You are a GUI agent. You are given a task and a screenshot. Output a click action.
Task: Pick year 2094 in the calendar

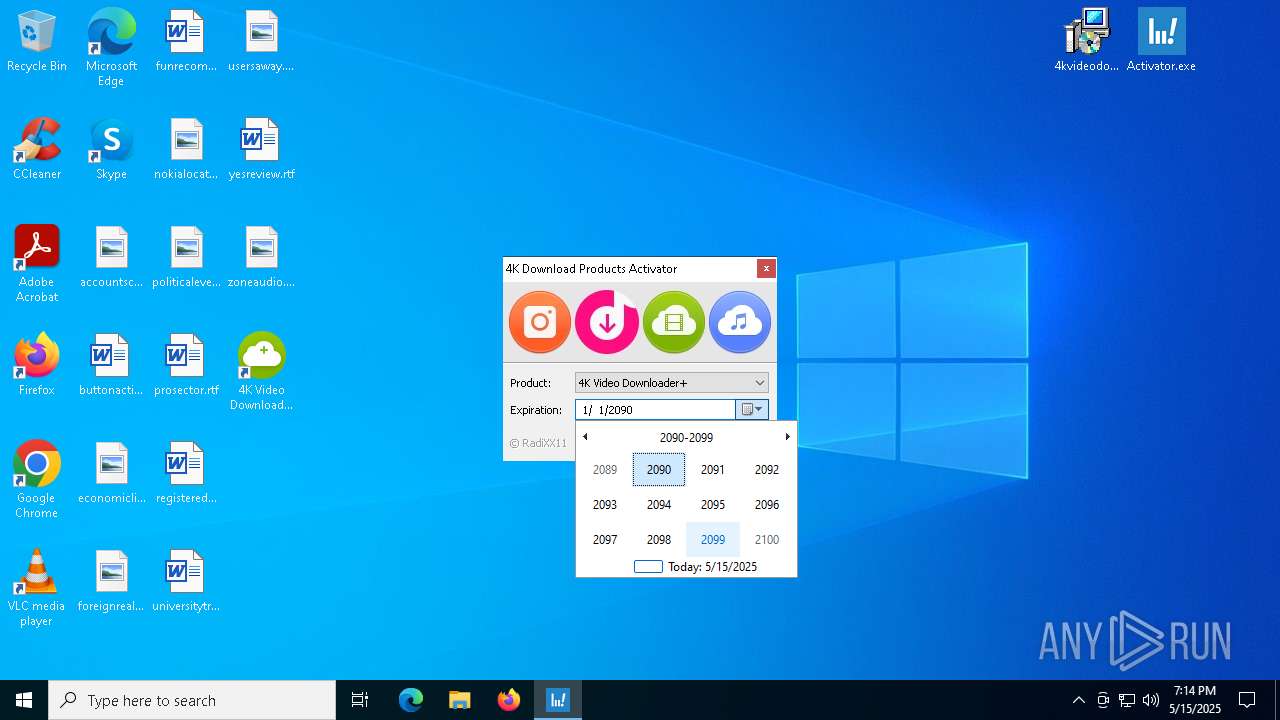(x=659, y=505)
